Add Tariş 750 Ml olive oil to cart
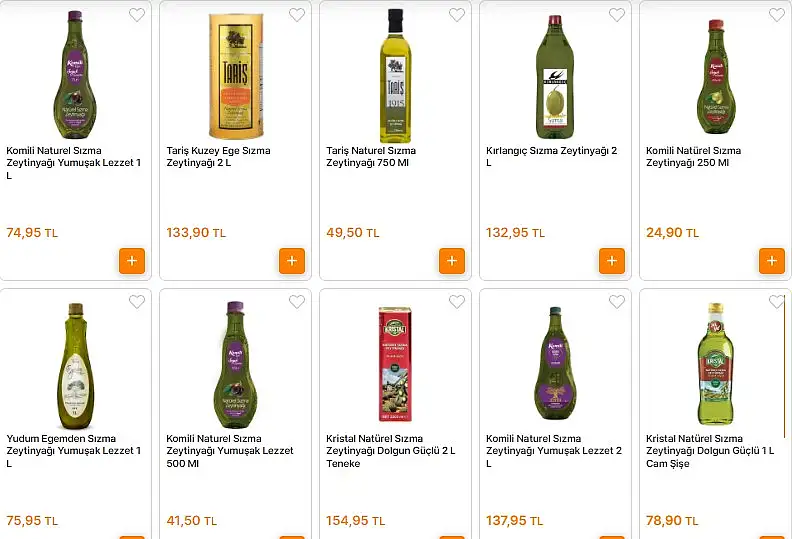The height and width of the screenshot is (539, 792). (452, 261)
